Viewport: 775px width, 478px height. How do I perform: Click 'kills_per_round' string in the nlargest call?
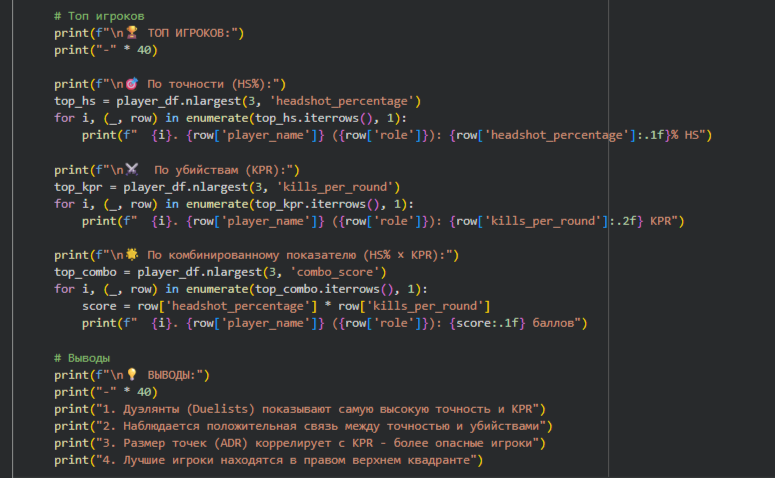pyautogui.click(x=335, y=187)
